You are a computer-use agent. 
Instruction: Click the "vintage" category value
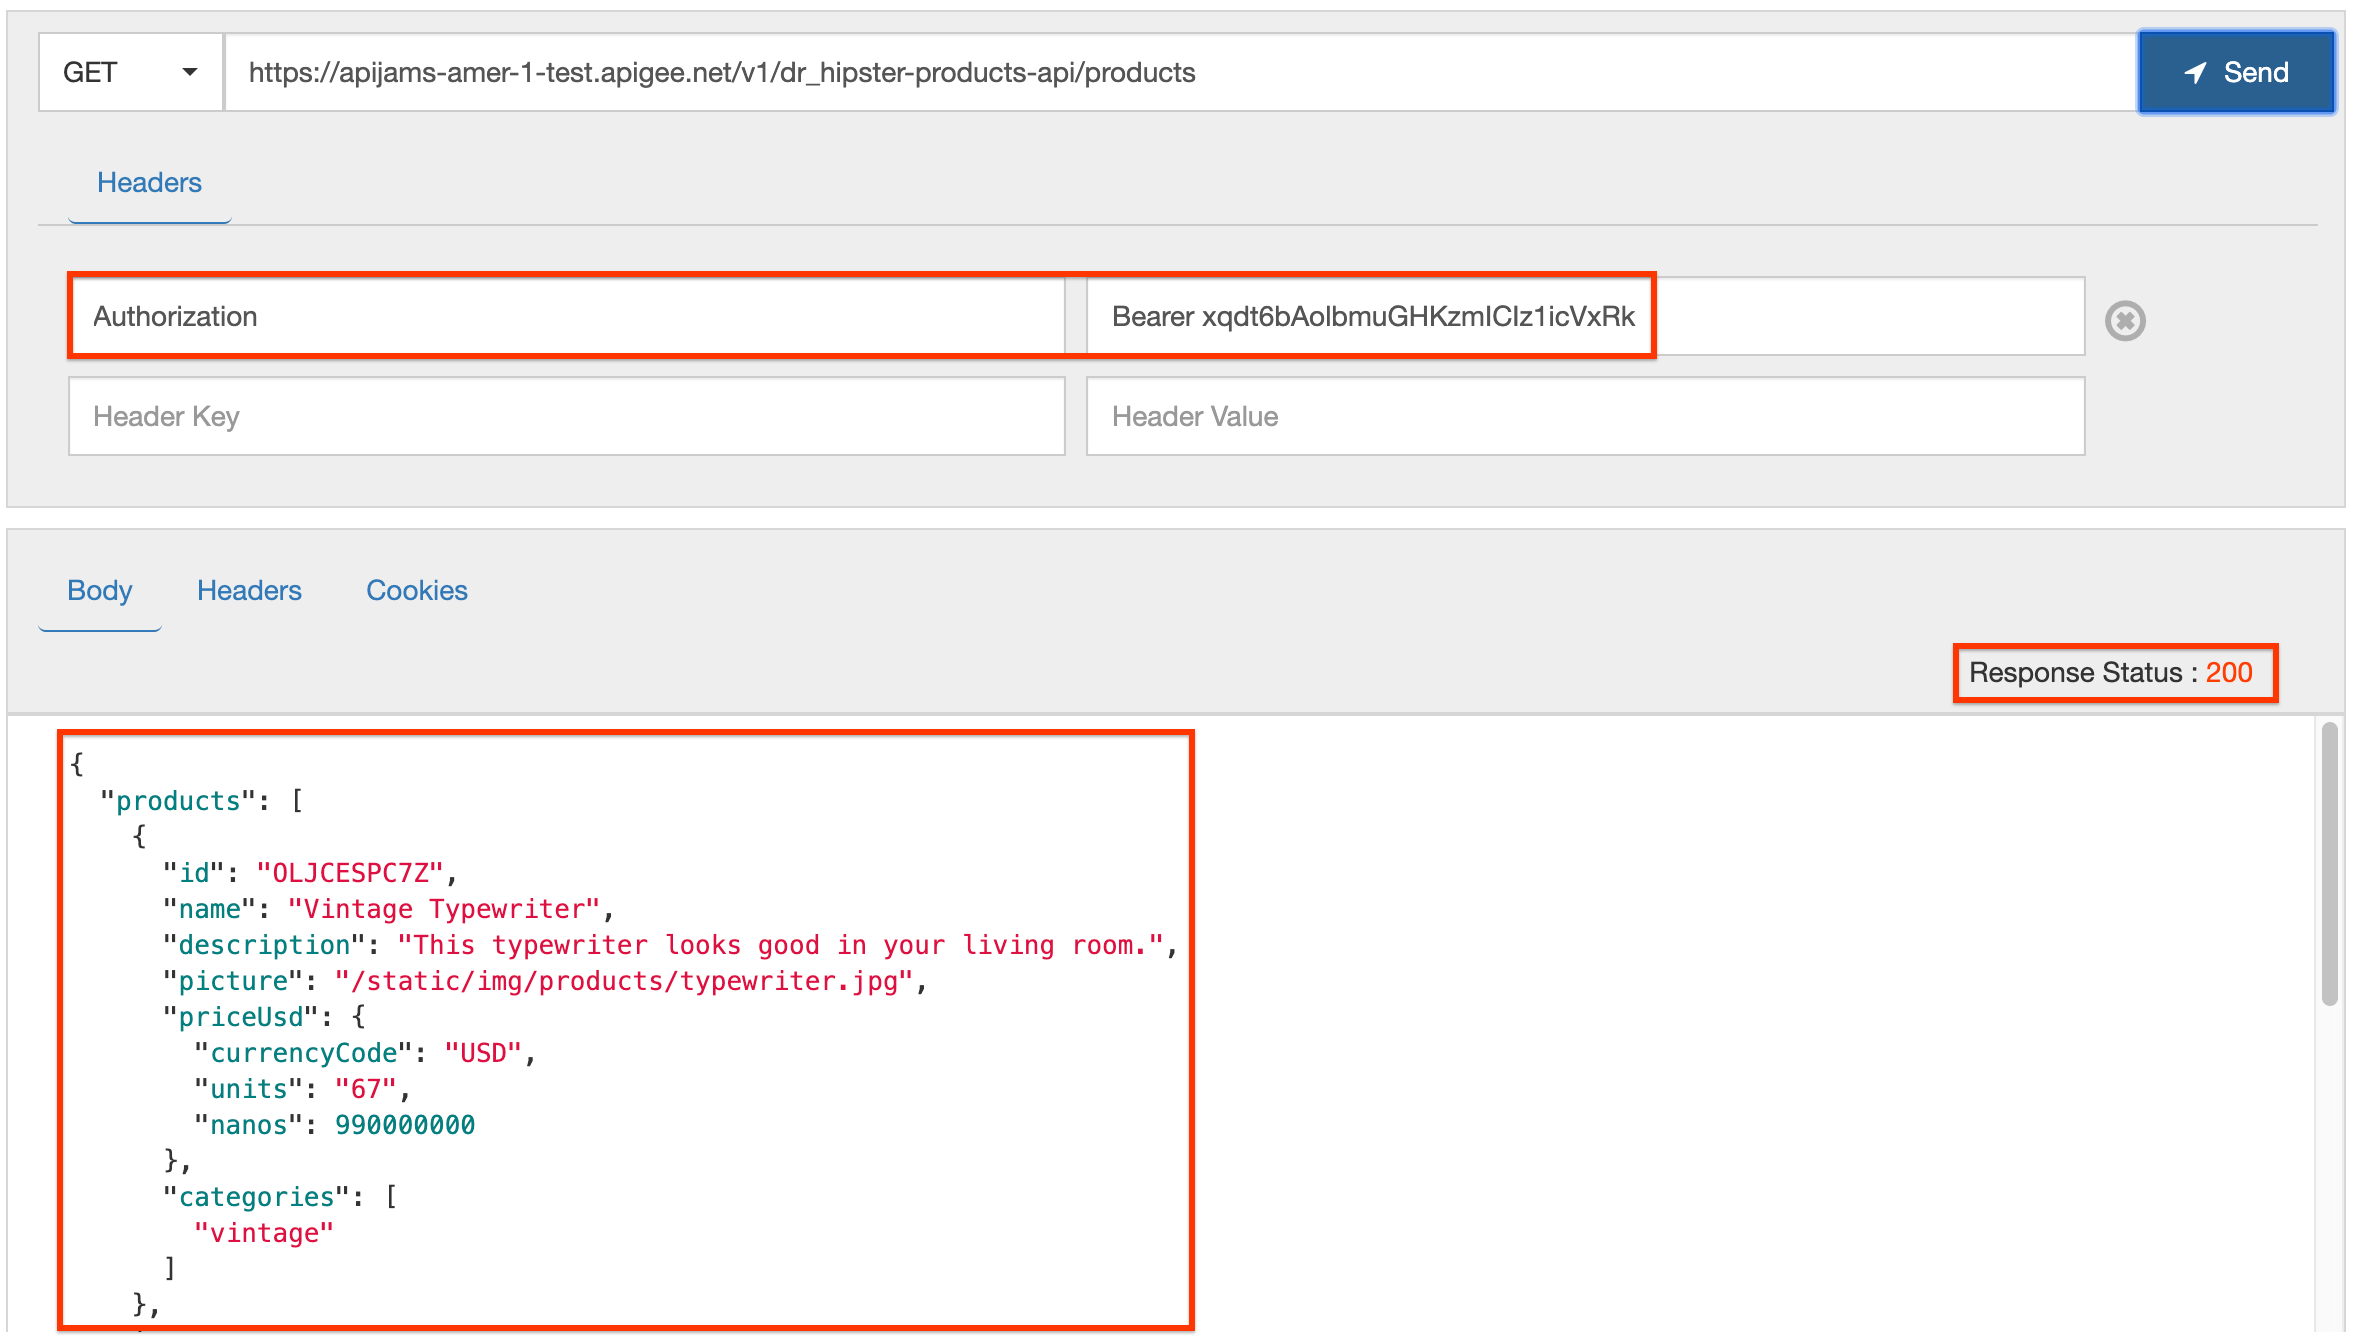264,1233
